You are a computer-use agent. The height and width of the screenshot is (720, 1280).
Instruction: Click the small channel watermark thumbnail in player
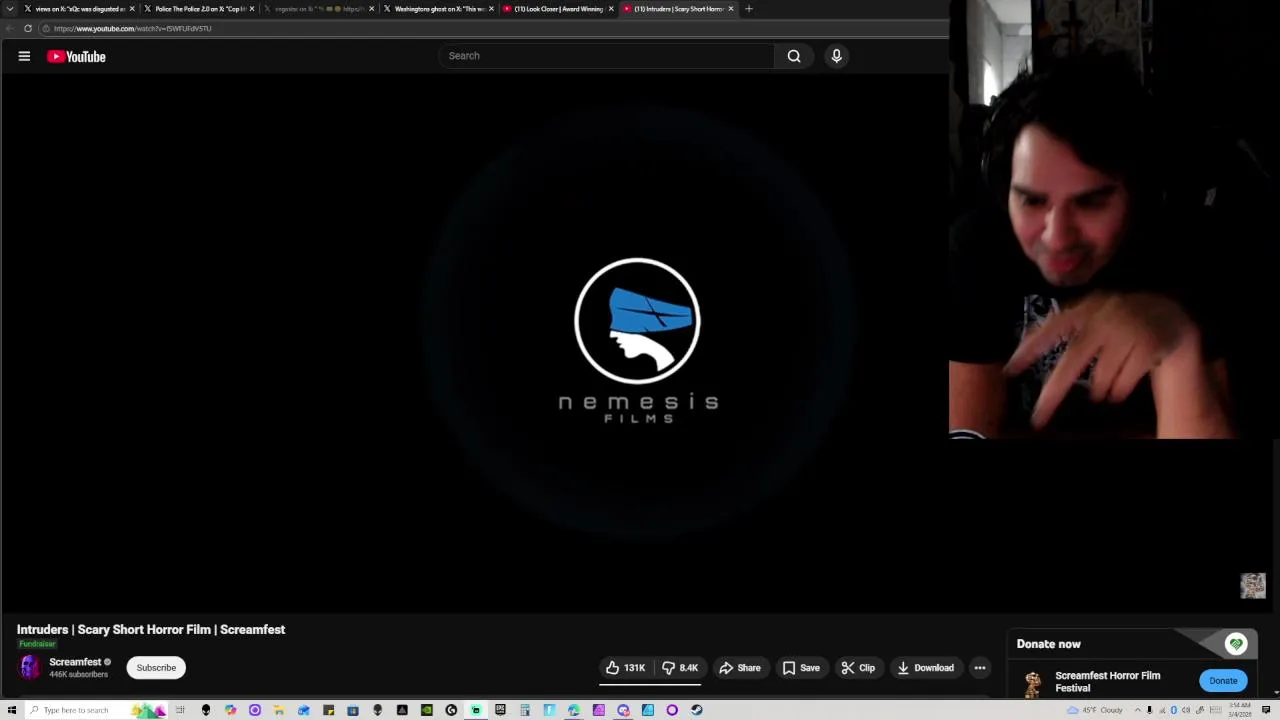(1253, 585)
